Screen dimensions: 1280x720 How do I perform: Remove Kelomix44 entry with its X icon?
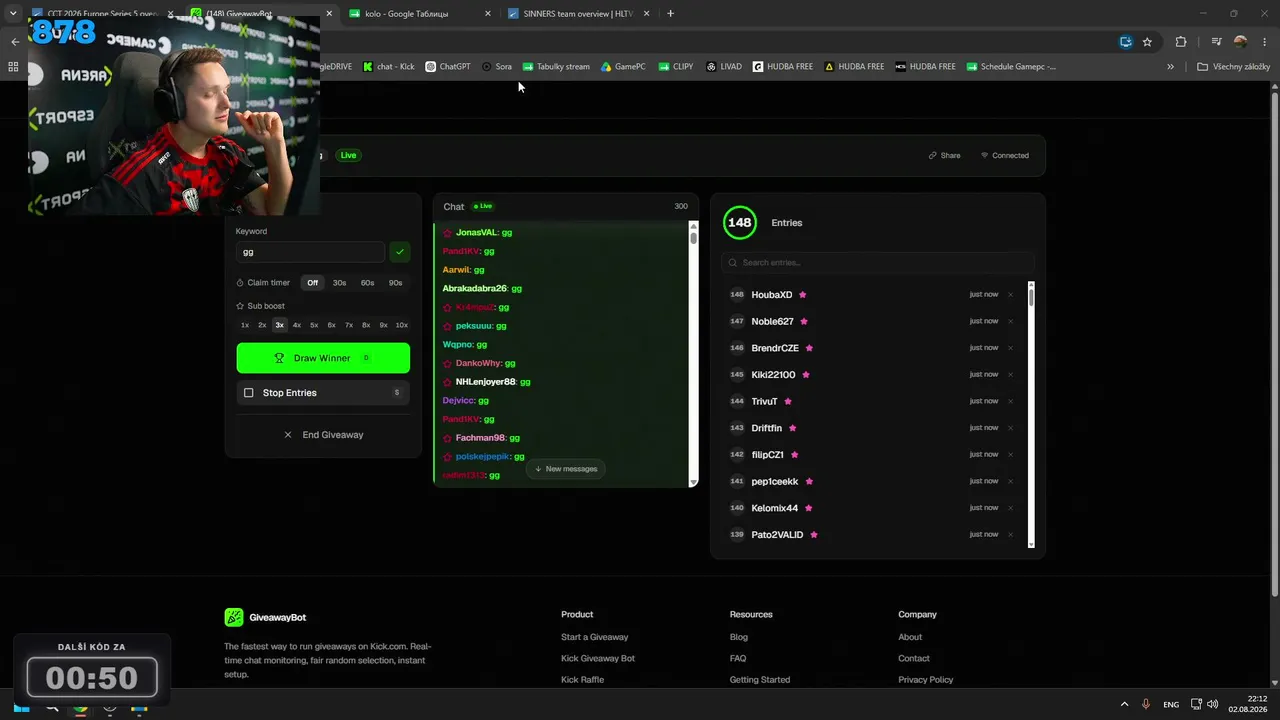1010,508
